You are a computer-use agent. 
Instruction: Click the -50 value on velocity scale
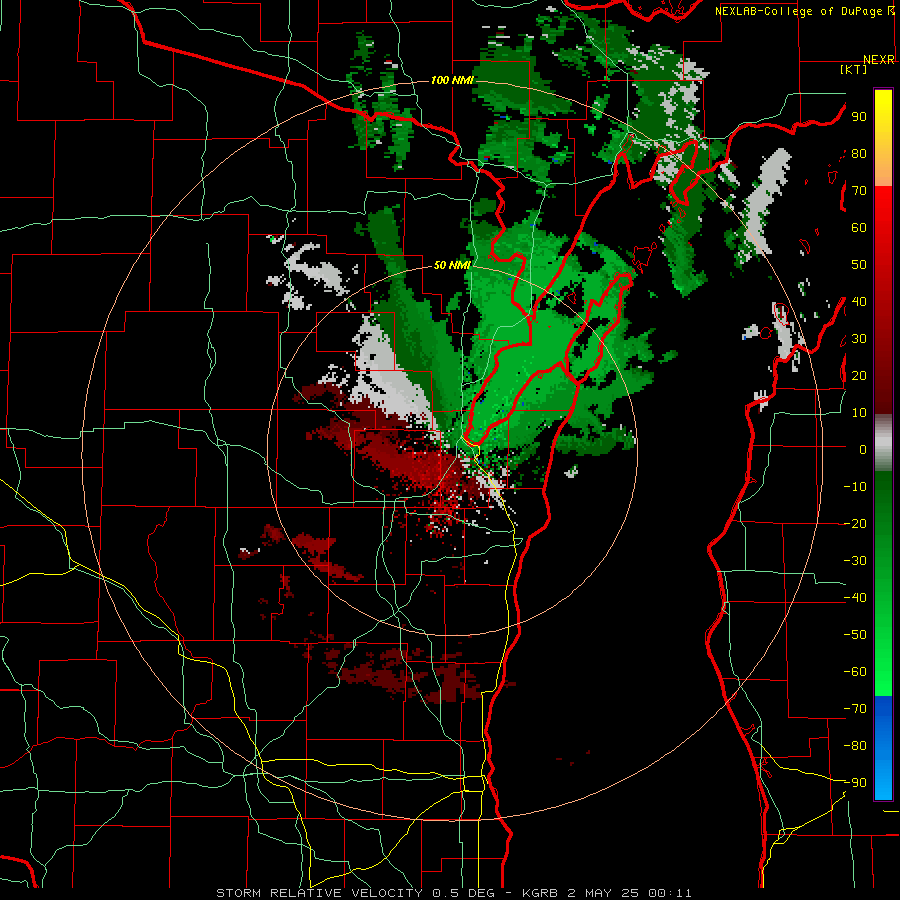855,635
